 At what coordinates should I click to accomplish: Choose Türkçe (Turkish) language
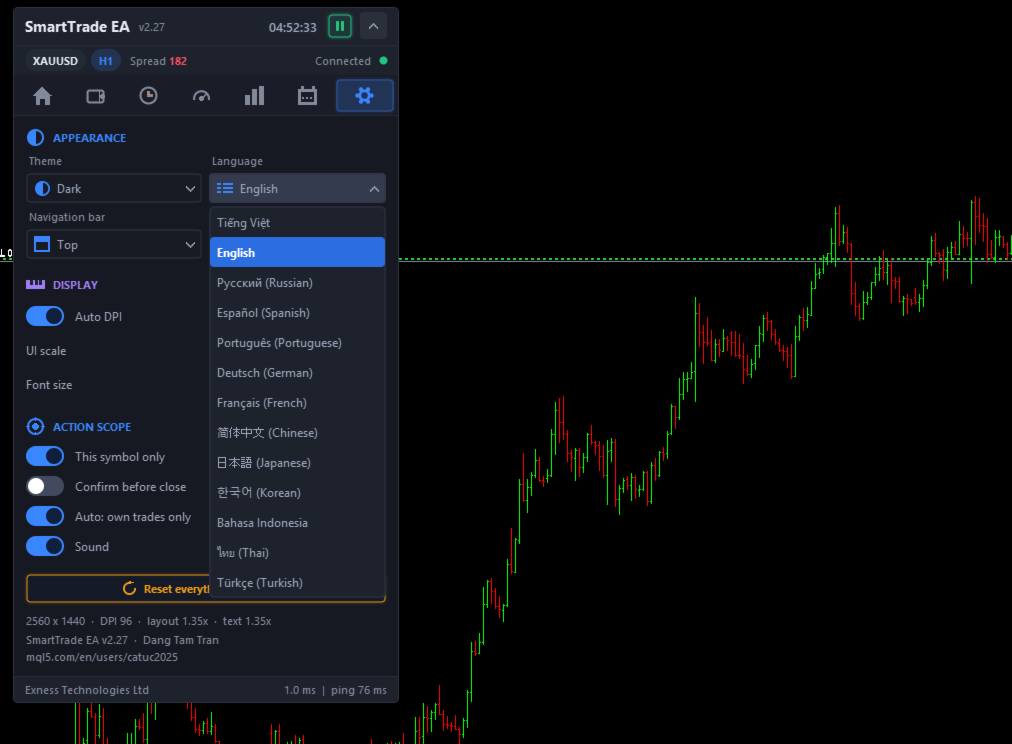(x=298, y=583)
